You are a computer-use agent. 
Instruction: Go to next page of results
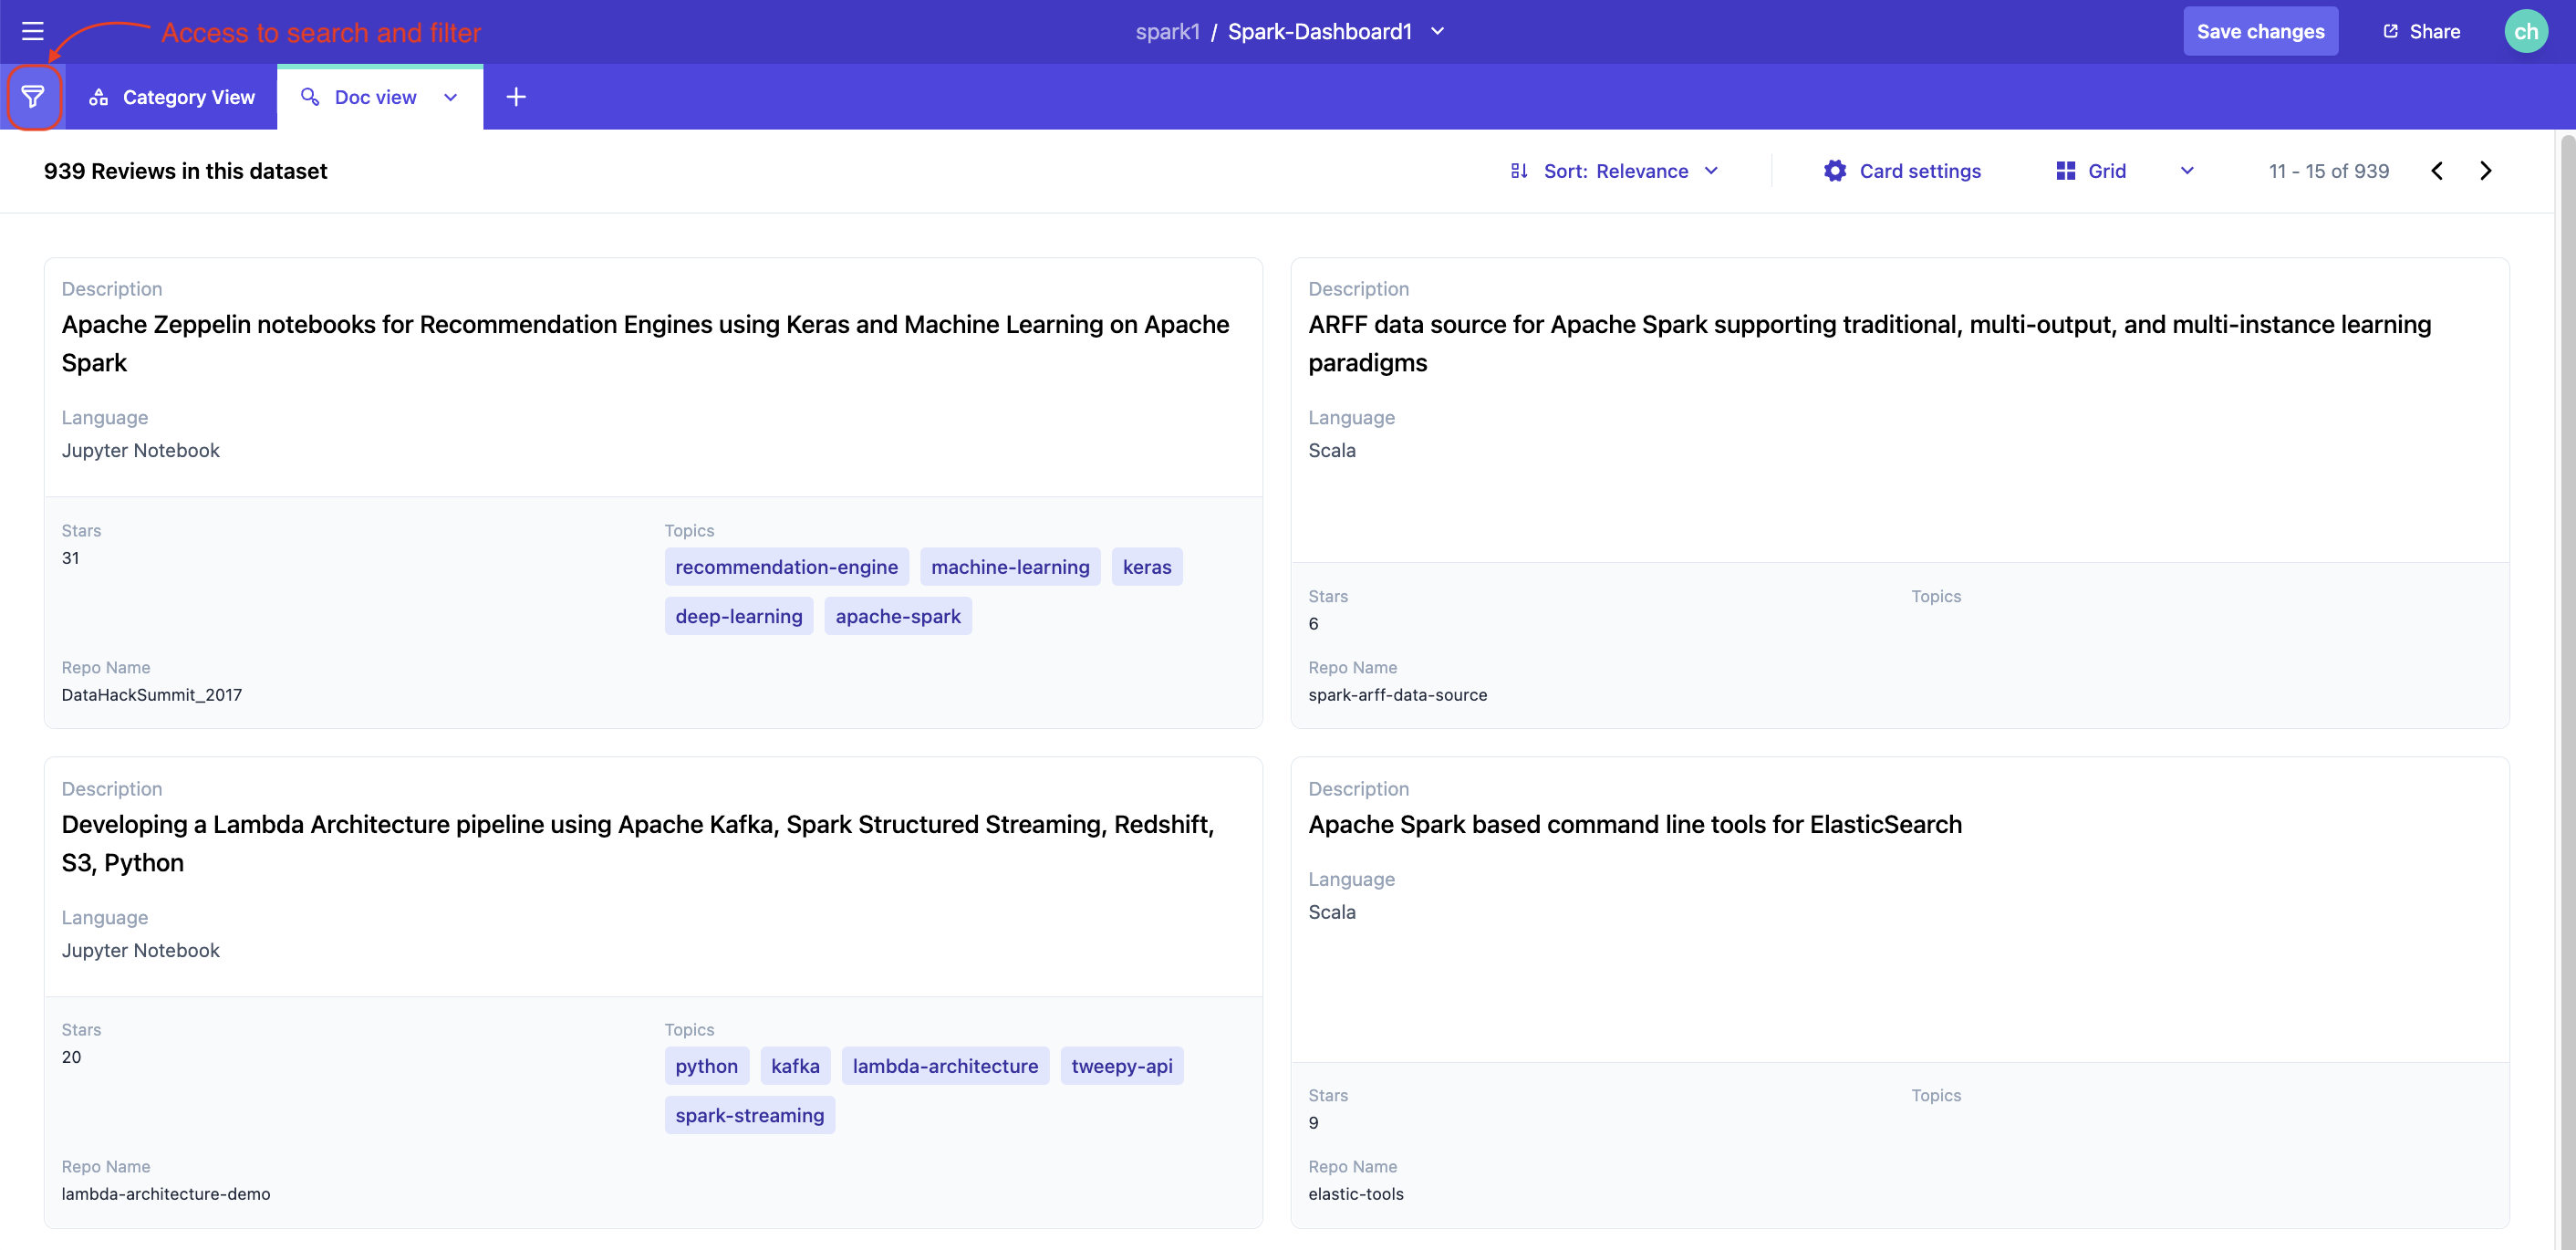coord(2485,171)
